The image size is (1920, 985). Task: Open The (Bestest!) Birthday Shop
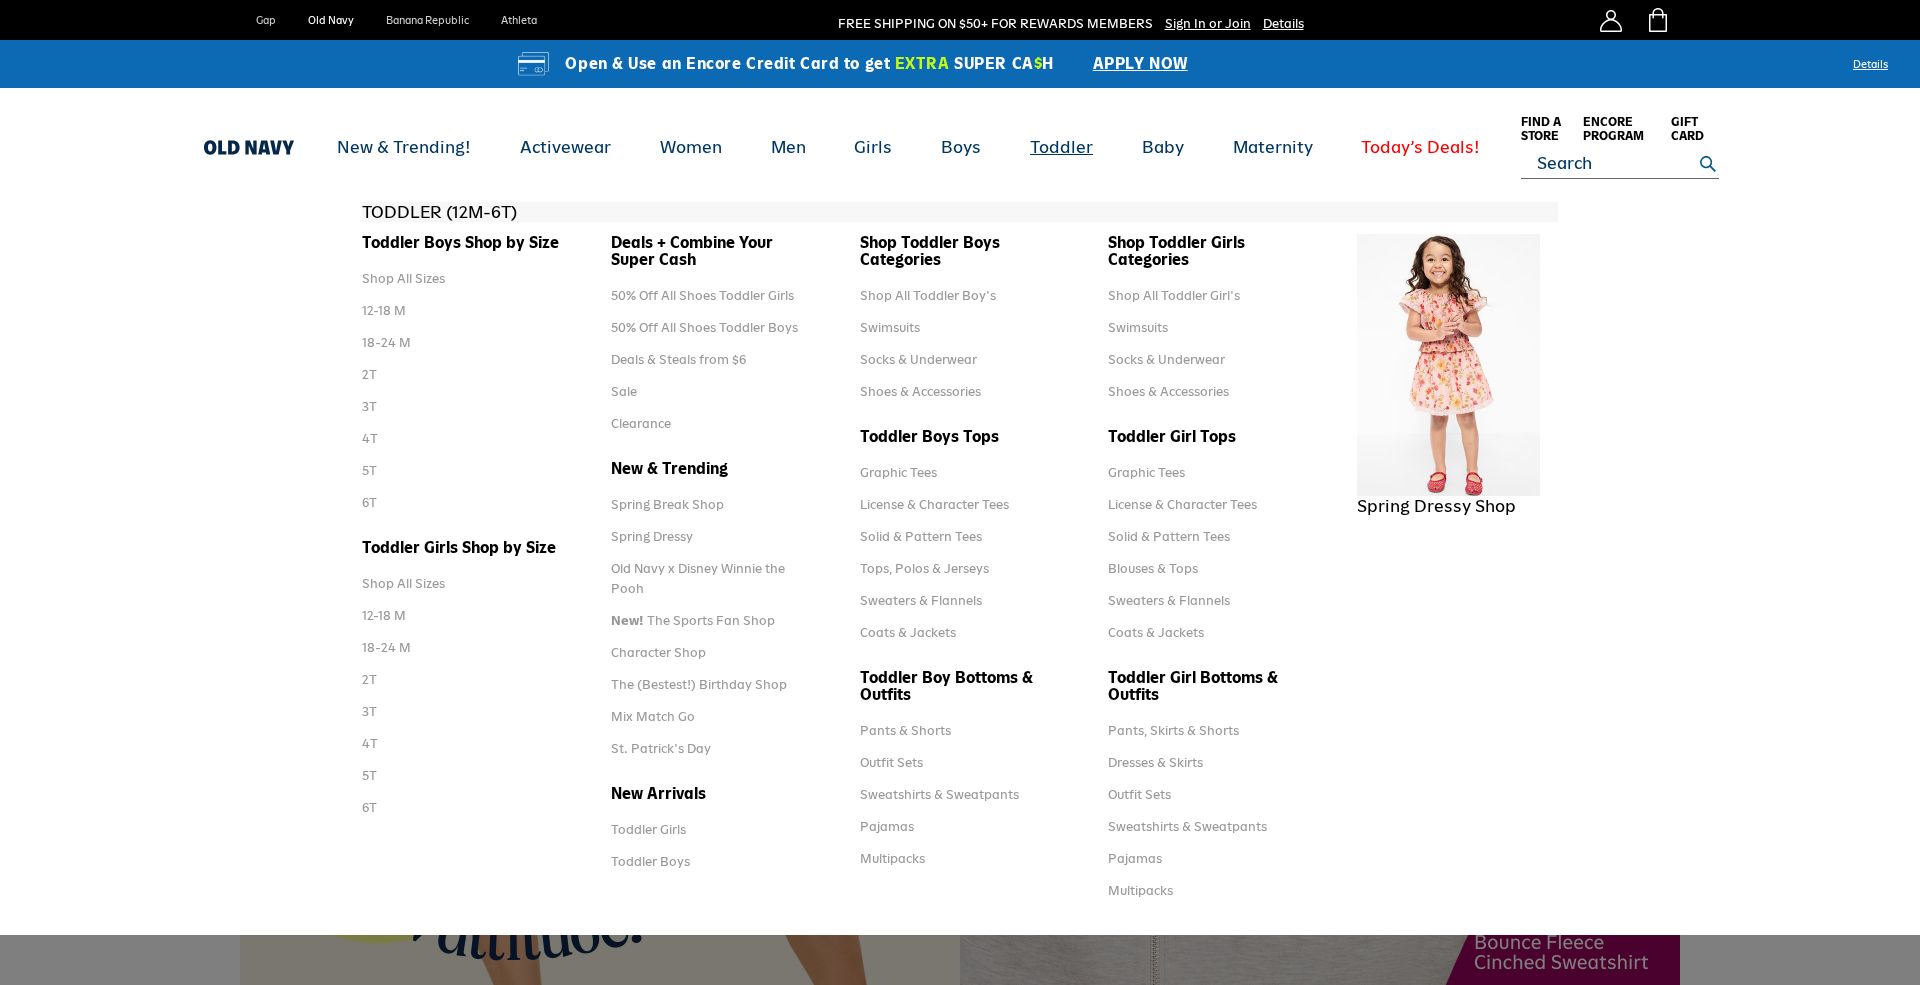pos(698,684)
